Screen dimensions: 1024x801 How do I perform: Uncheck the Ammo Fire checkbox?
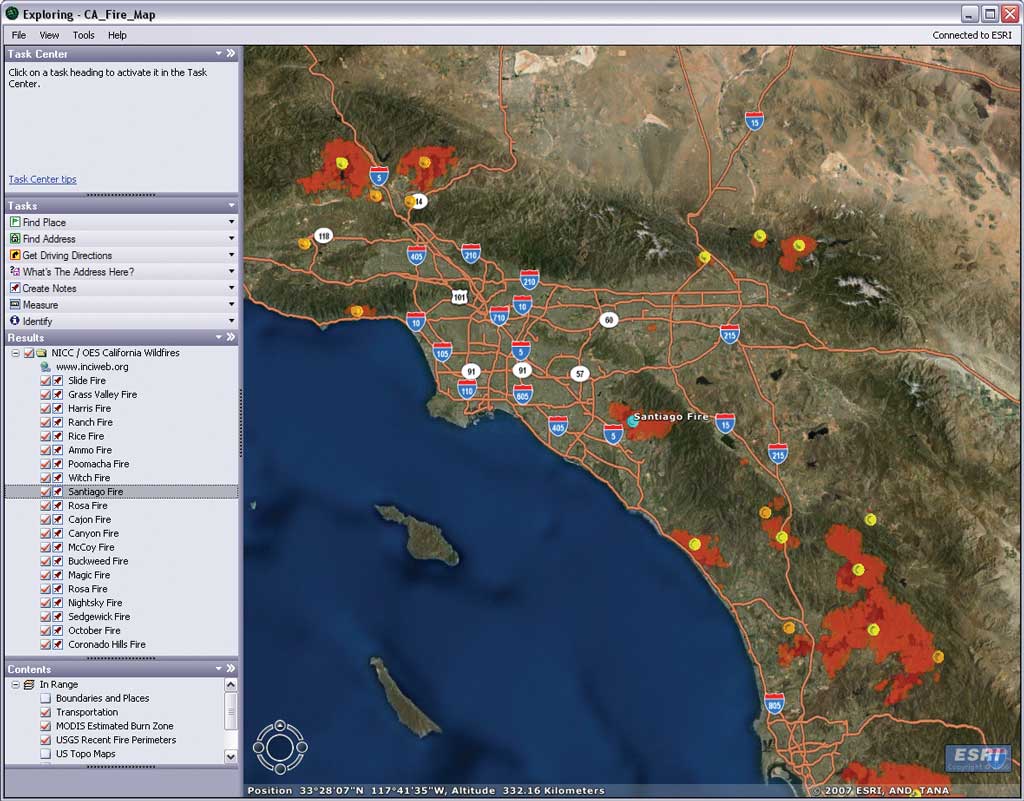coord(46,450)
